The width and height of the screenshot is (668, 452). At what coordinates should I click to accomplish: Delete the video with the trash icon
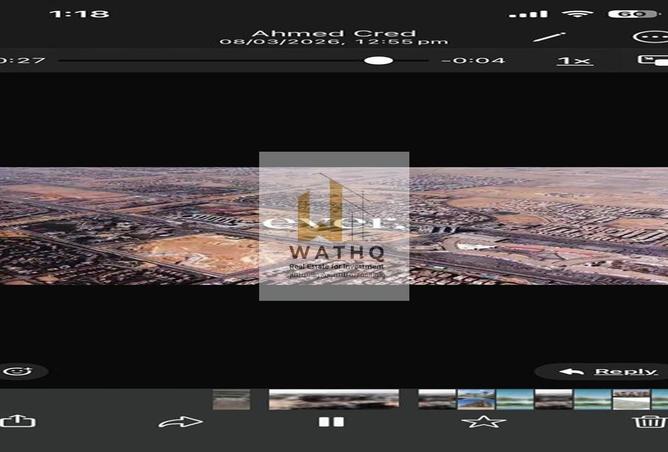coord(650,421)
